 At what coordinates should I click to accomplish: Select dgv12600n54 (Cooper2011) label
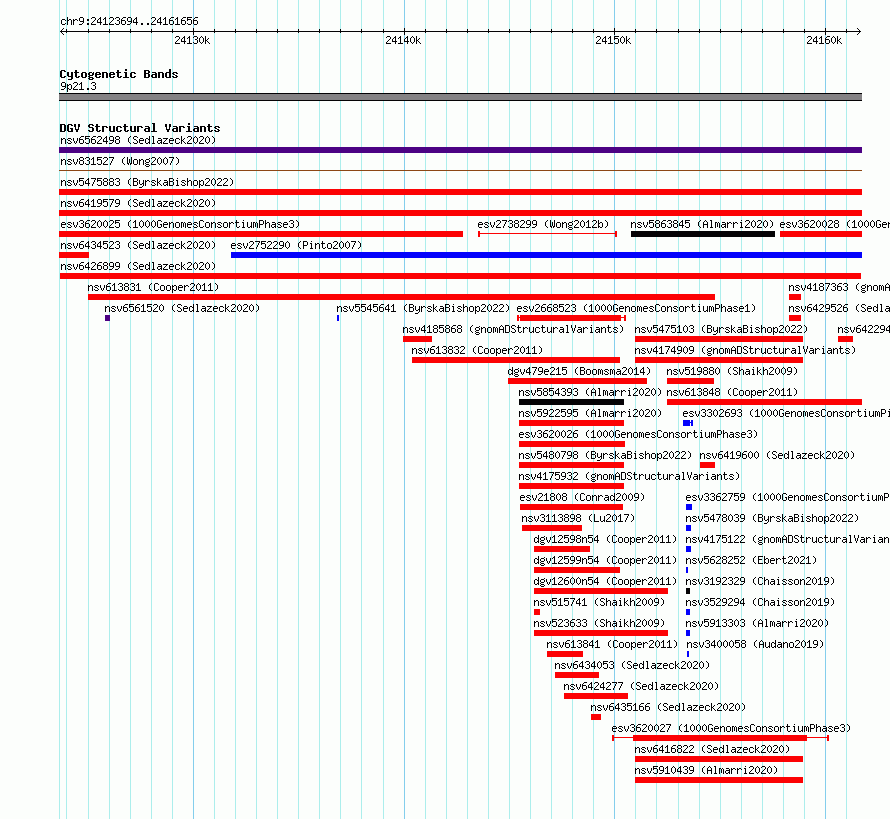(x=605, y=581)
